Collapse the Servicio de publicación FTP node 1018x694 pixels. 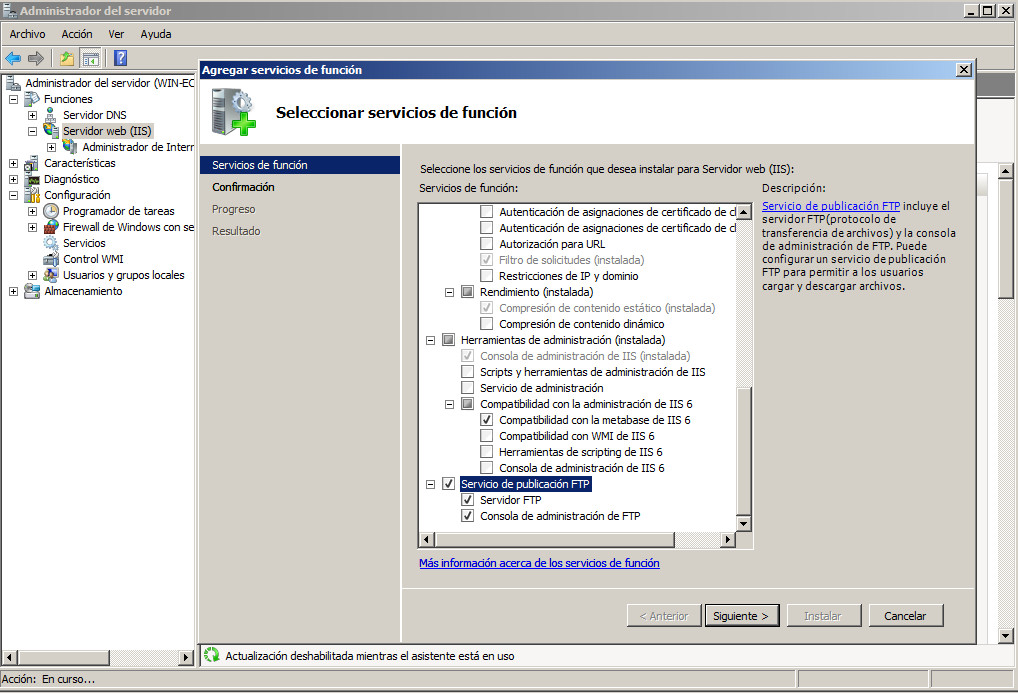click(430, 484)
